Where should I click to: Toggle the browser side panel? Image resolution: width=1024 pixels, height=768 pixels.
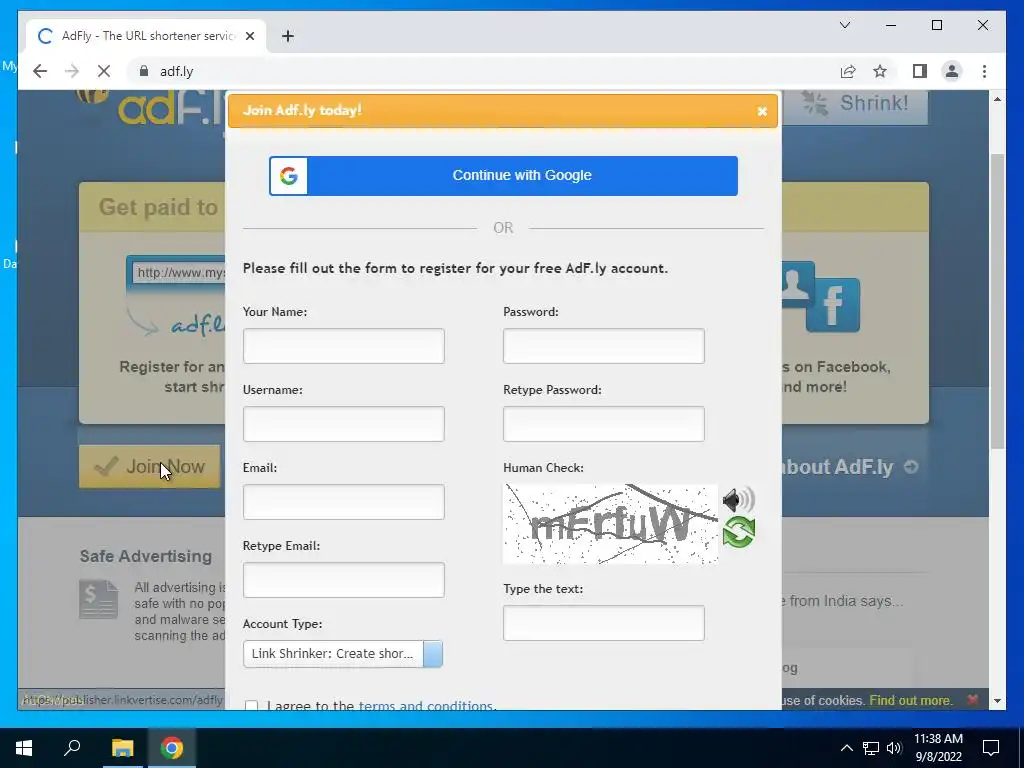tap(920, 71)
